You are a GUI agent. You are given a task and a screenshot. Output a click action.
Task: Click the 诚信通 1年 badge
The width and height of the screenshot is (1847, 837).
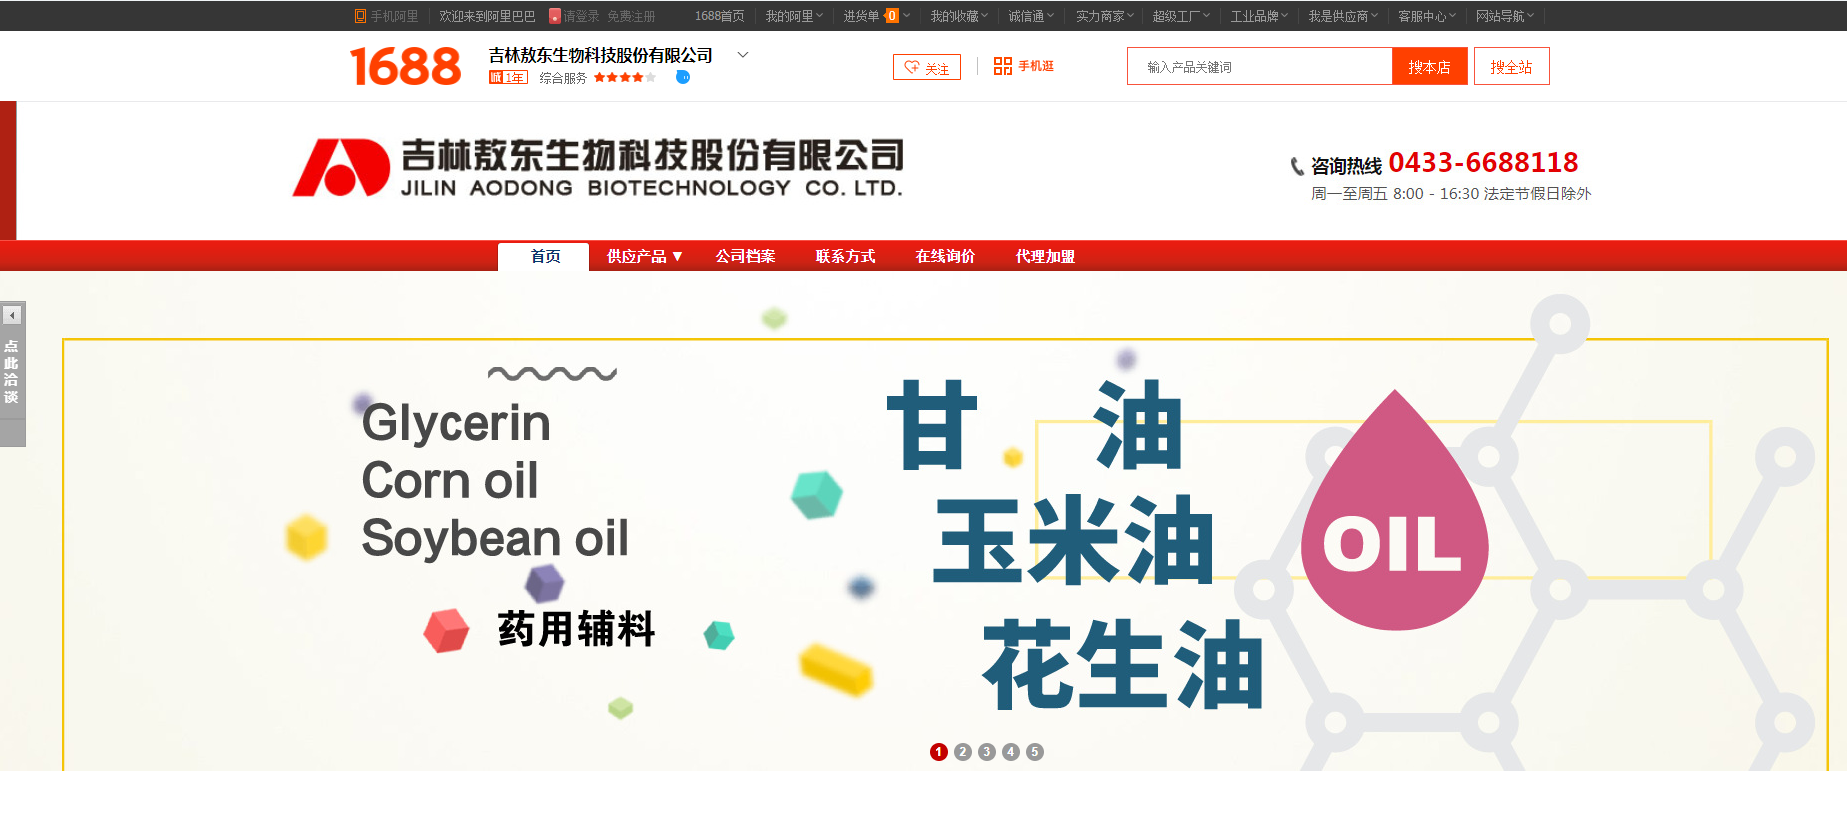[508, 77]
